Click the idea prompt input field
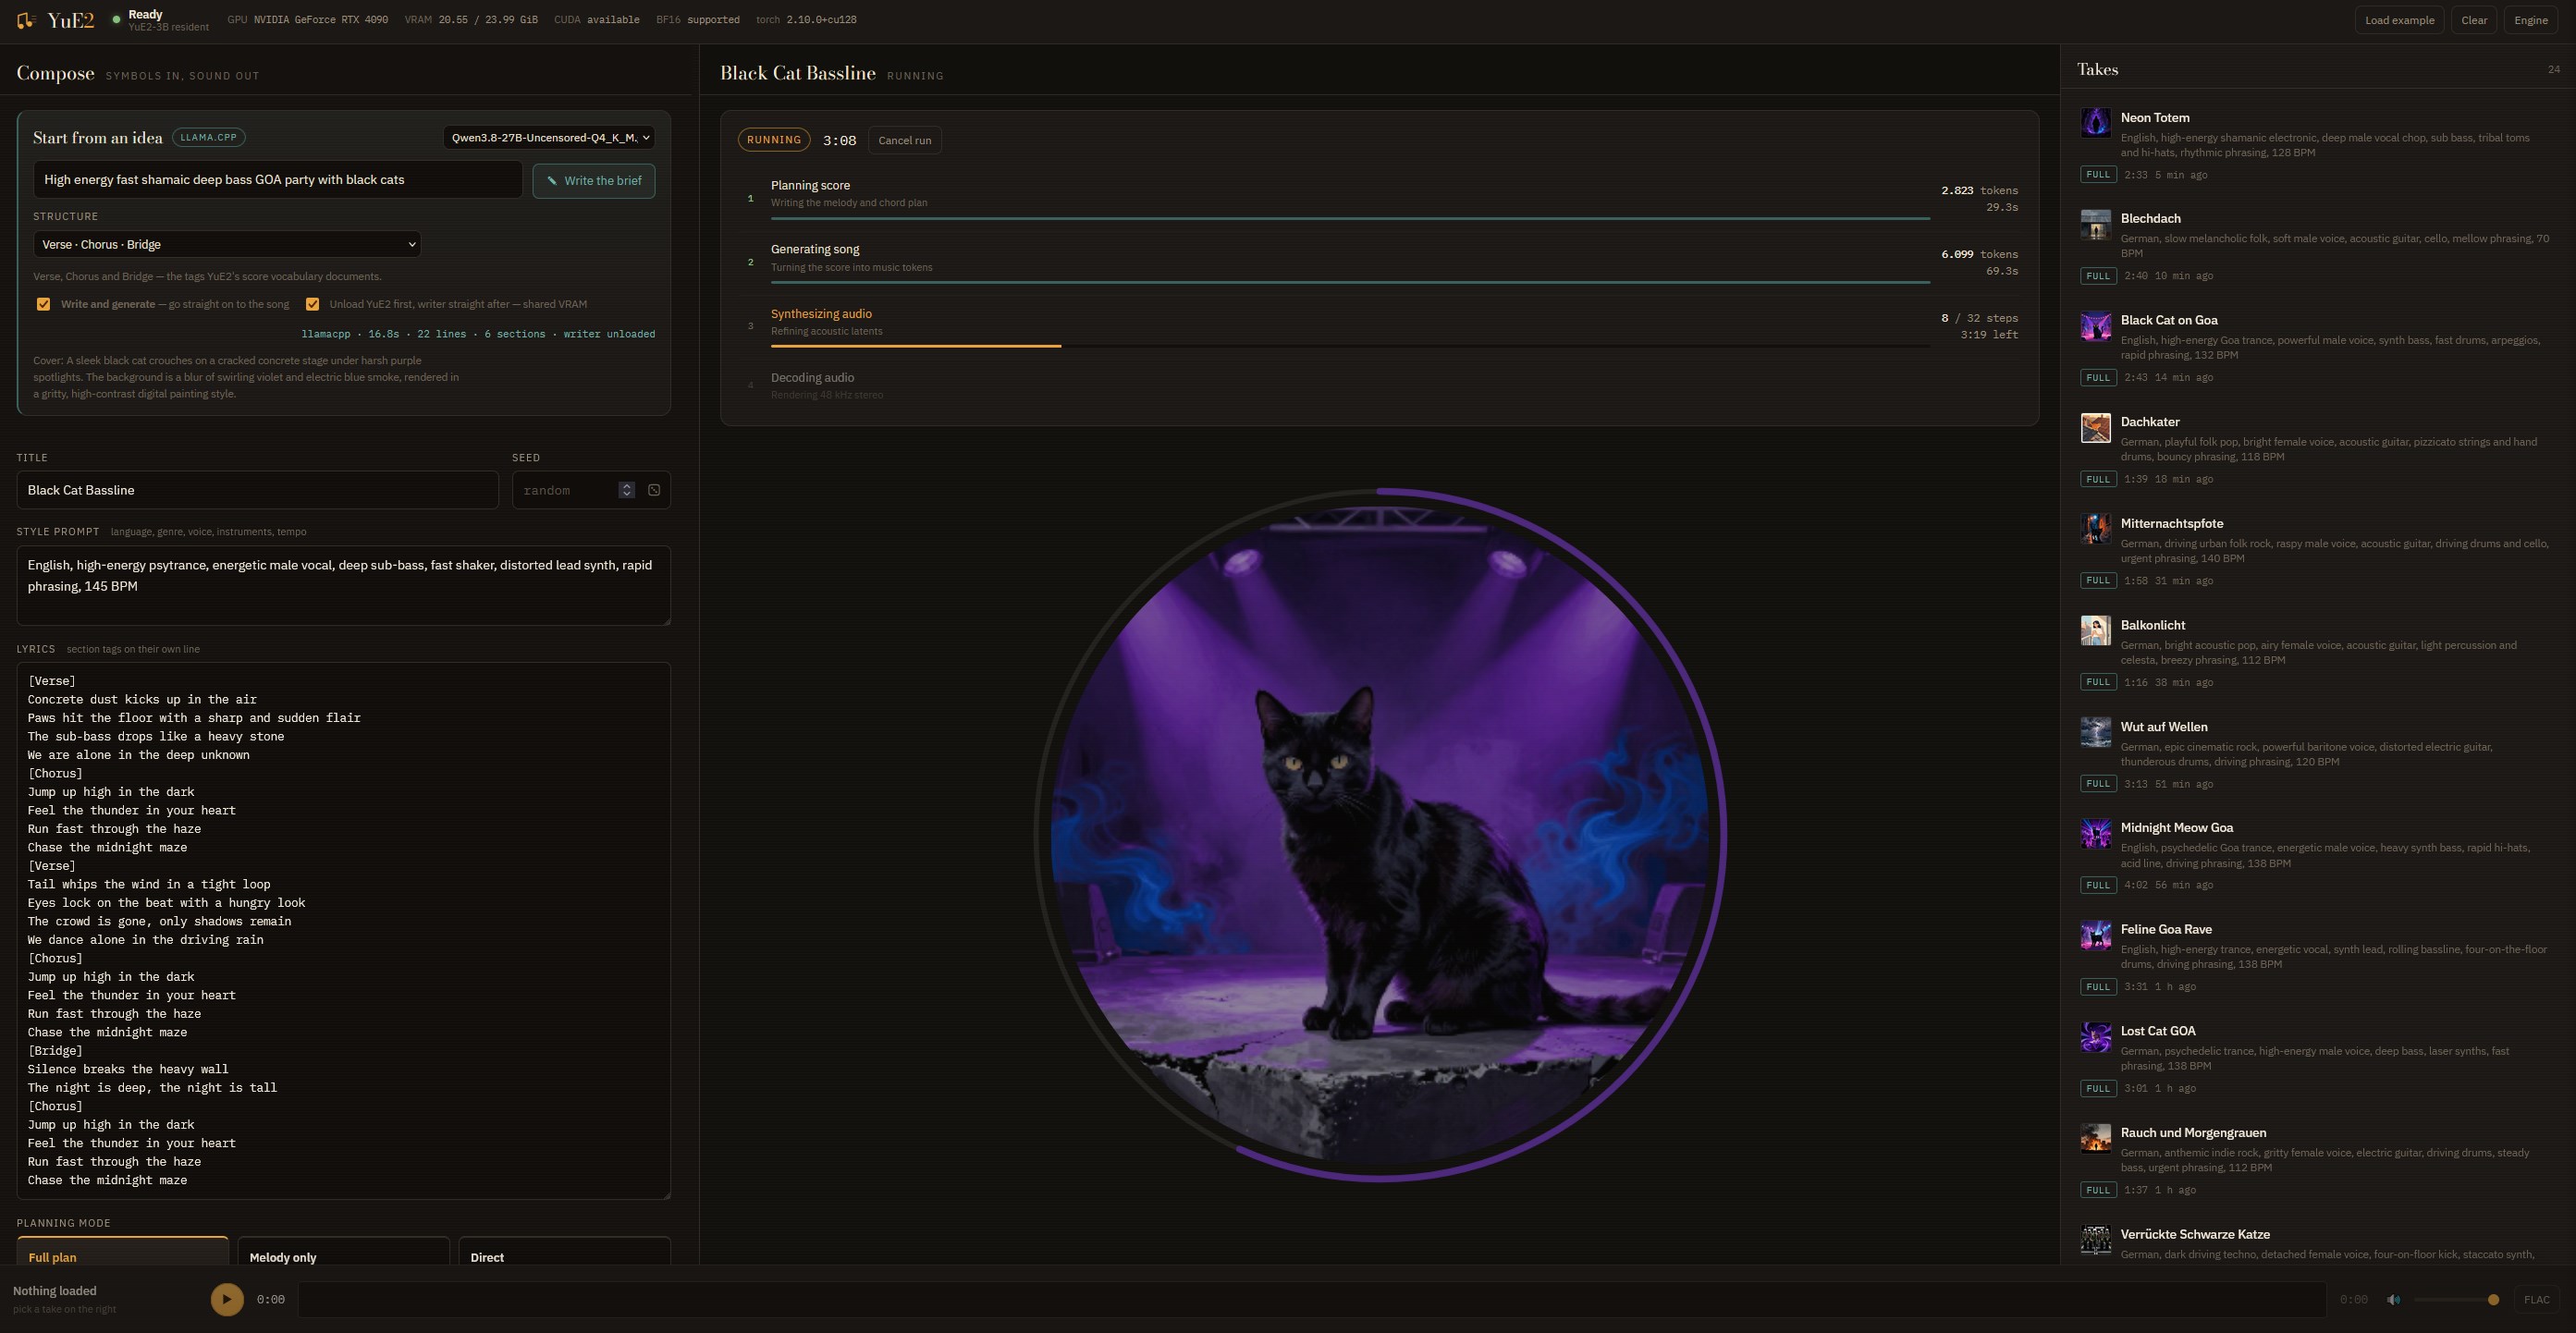The height and width of the screenshot is (1333, 2576). (x=278, y=180)
